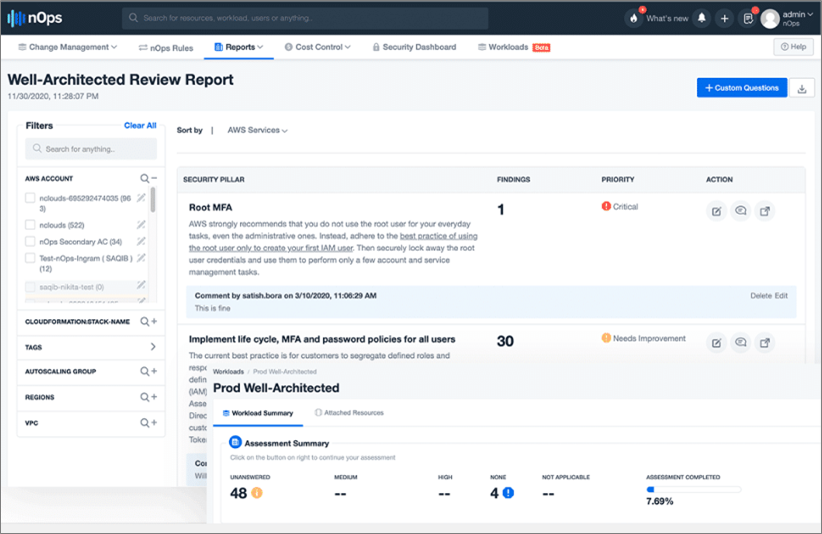This screenshot has height=534, width=822.
Task: Search Regions filter
Action: tap(144, 397)
